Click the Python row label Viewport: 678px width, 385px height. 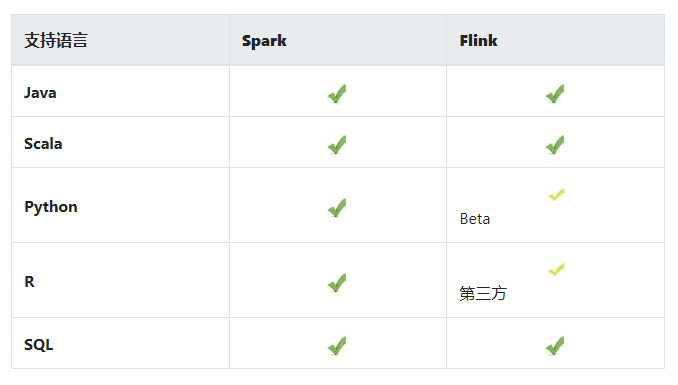(x=51, y=207)
